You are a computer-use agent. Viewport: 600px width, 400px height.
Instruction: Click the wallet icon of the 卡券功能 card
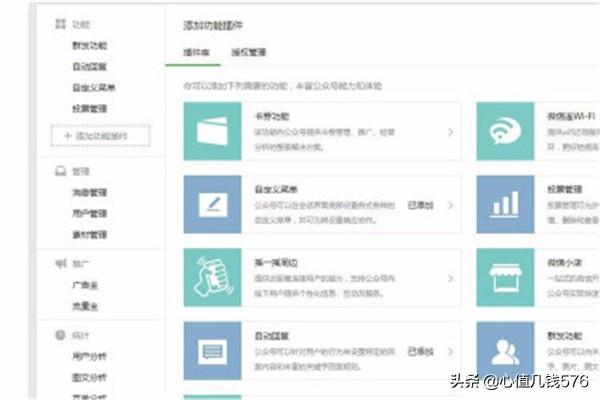pyautogui.click(x=212, y=131)
